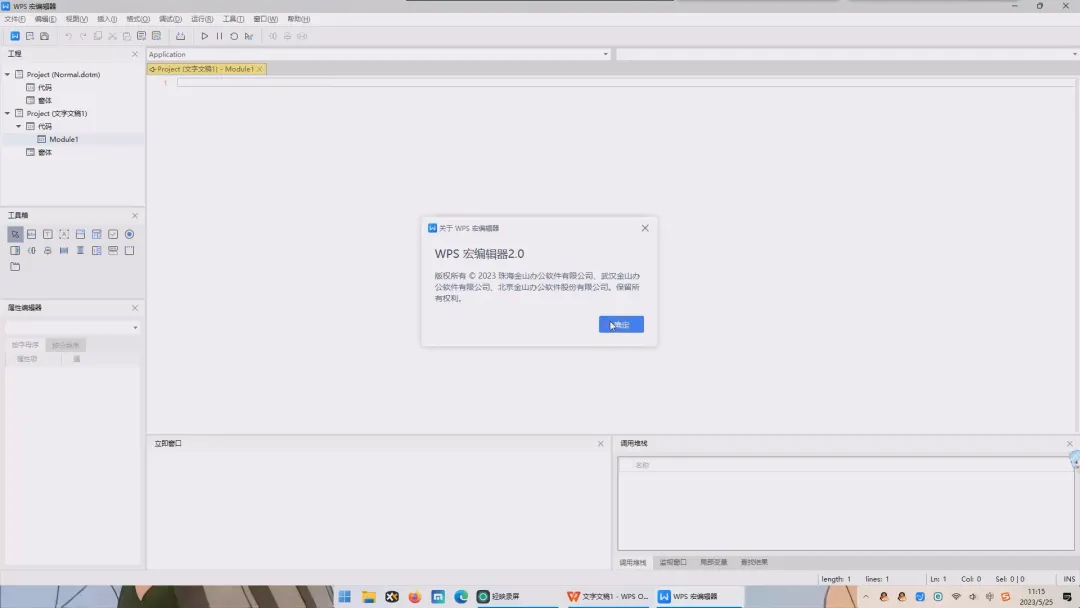Collapse the 代码 folder under Project (文字文稿1)
The image size is (1080, 608).
click(x=19, y=126)
